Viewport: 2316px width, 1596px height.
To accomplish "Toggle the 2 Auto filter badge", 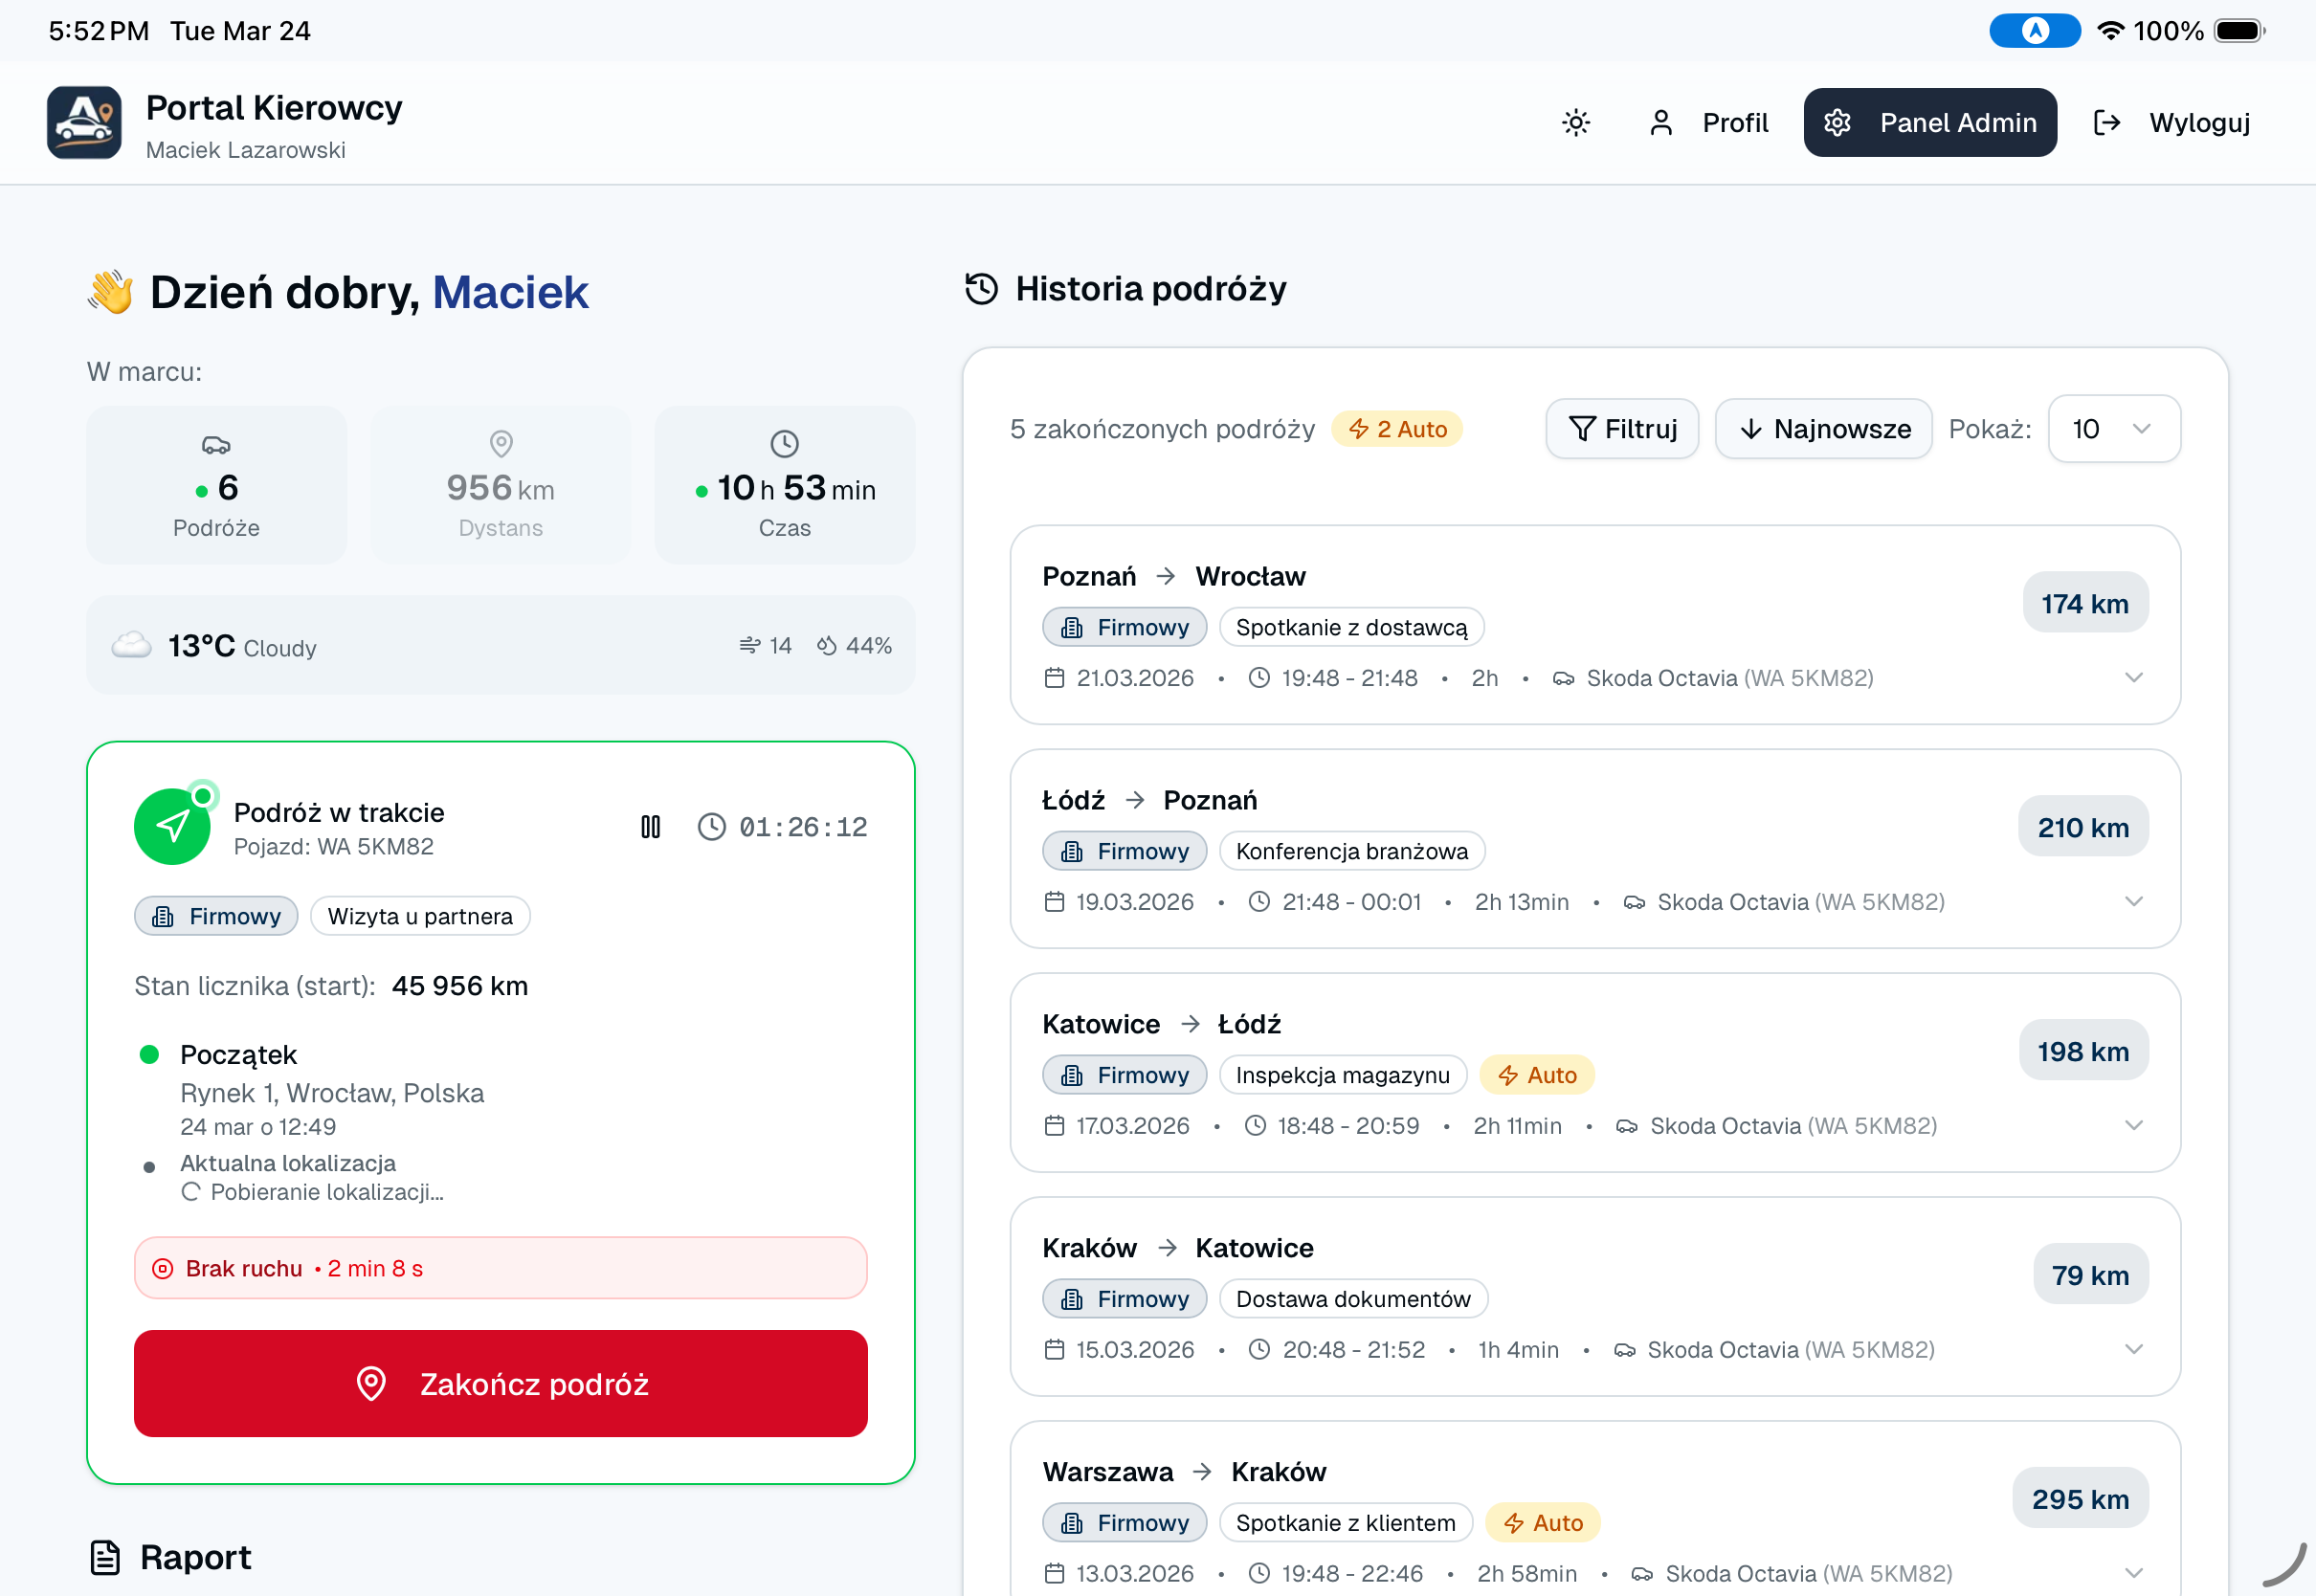I will pos(1397,429).
